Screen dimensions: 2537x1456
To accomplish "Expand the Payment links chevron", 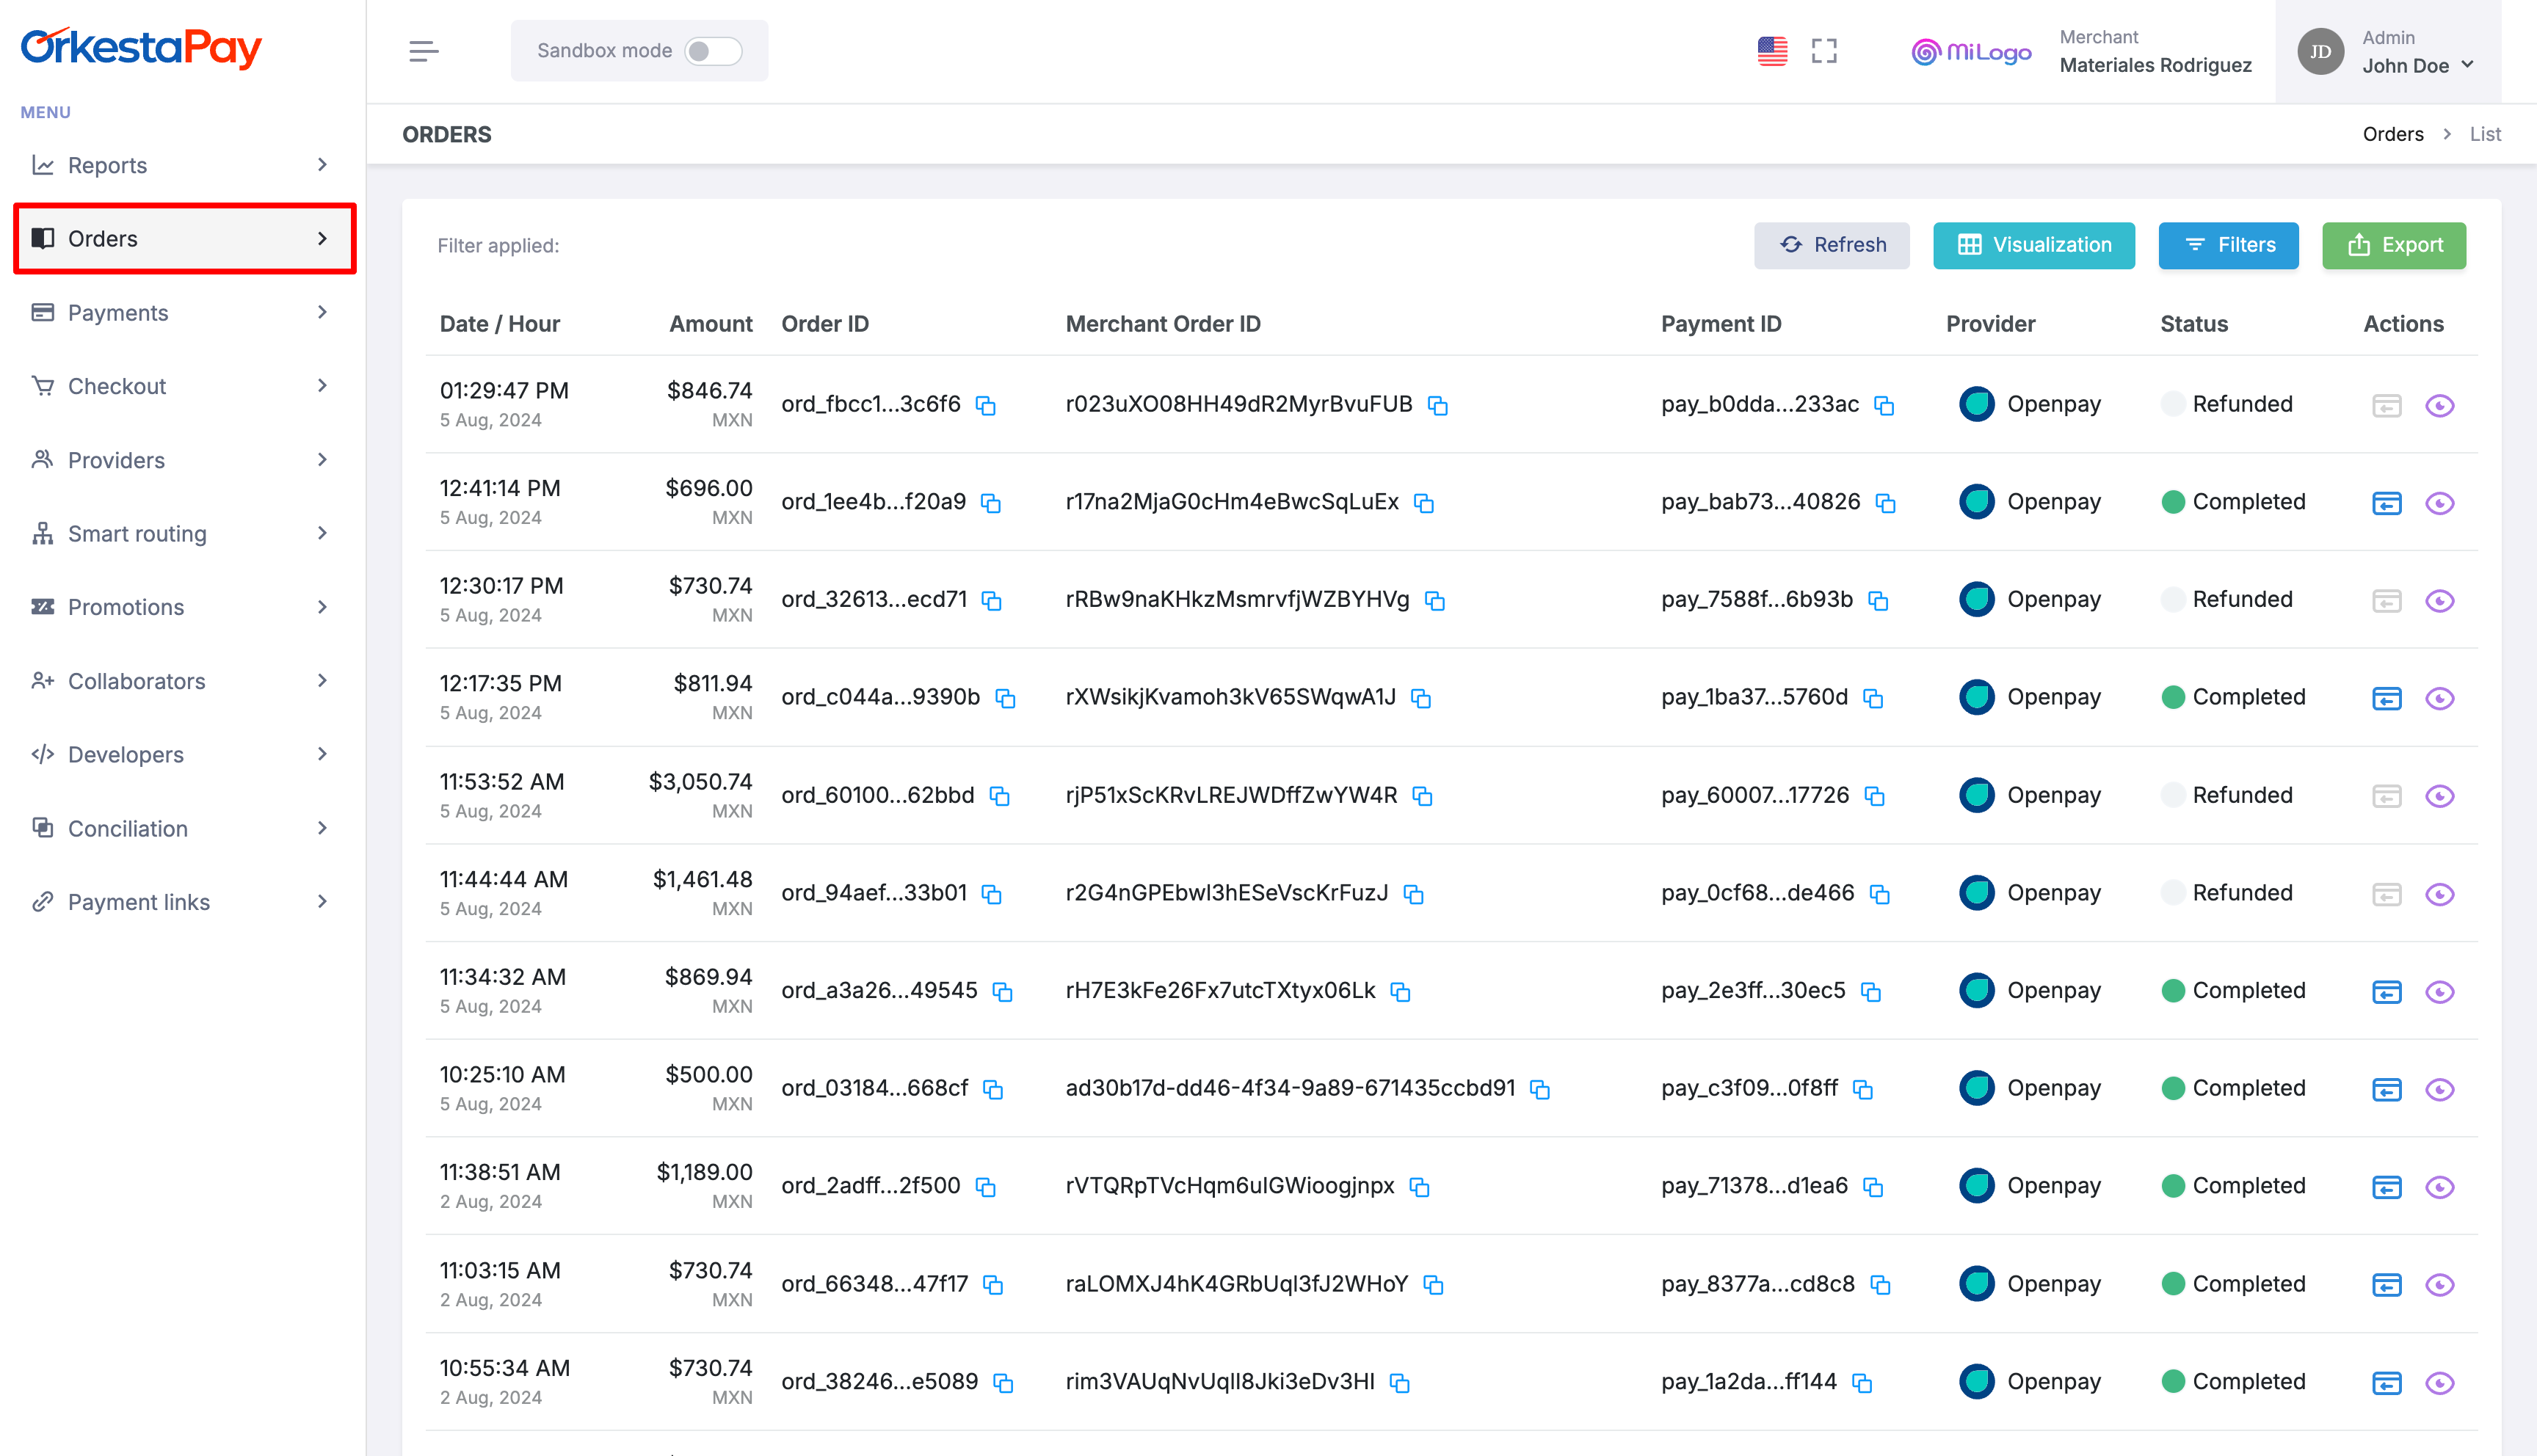I will click(x=322, y=902).
